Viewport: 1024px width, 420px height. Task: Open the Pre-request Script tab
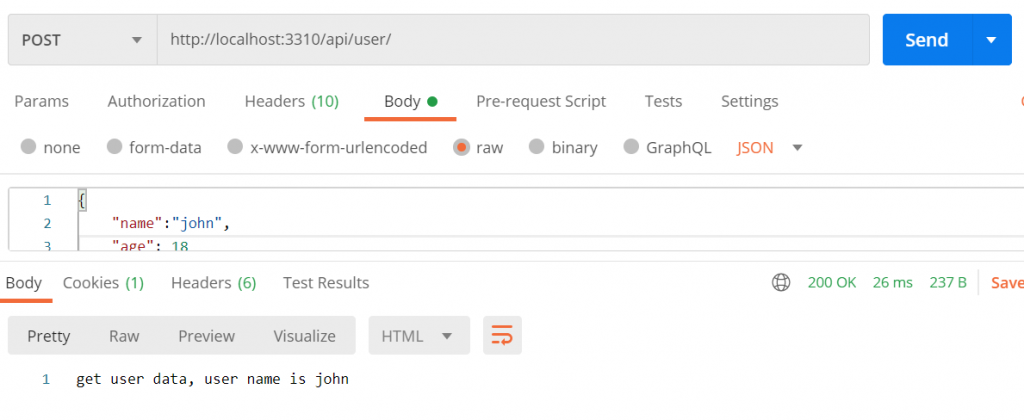pyautogui.click(x=541, y=101)
